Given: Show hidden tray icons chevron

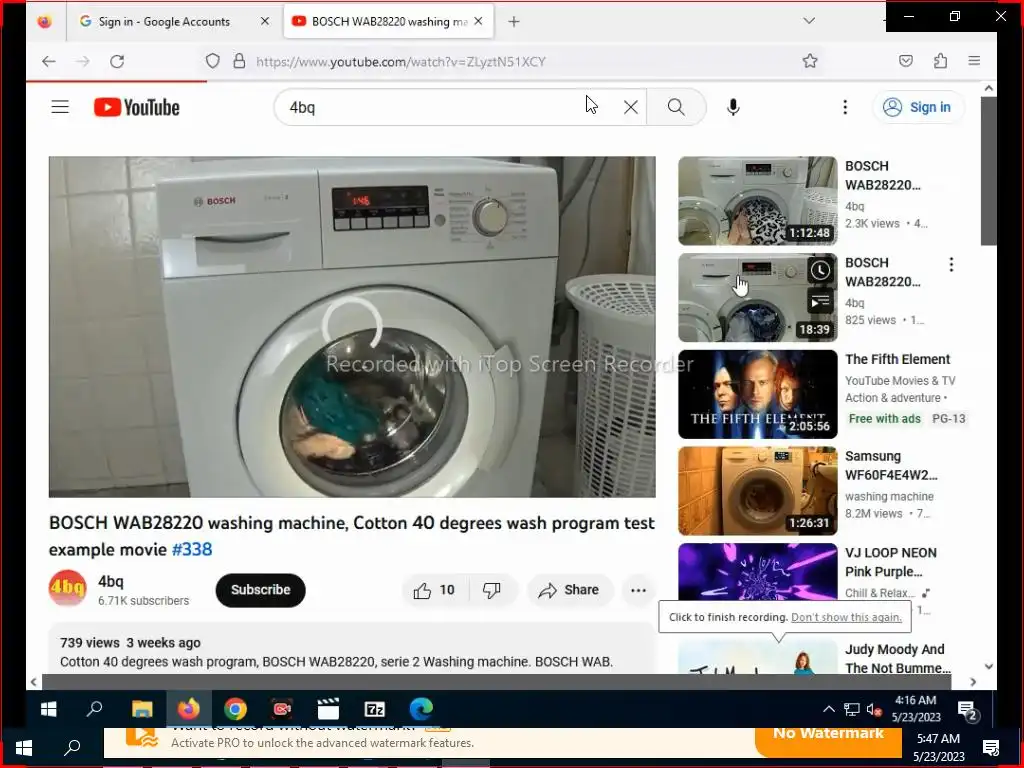Looking at the screenshot, I should point(829,709).
